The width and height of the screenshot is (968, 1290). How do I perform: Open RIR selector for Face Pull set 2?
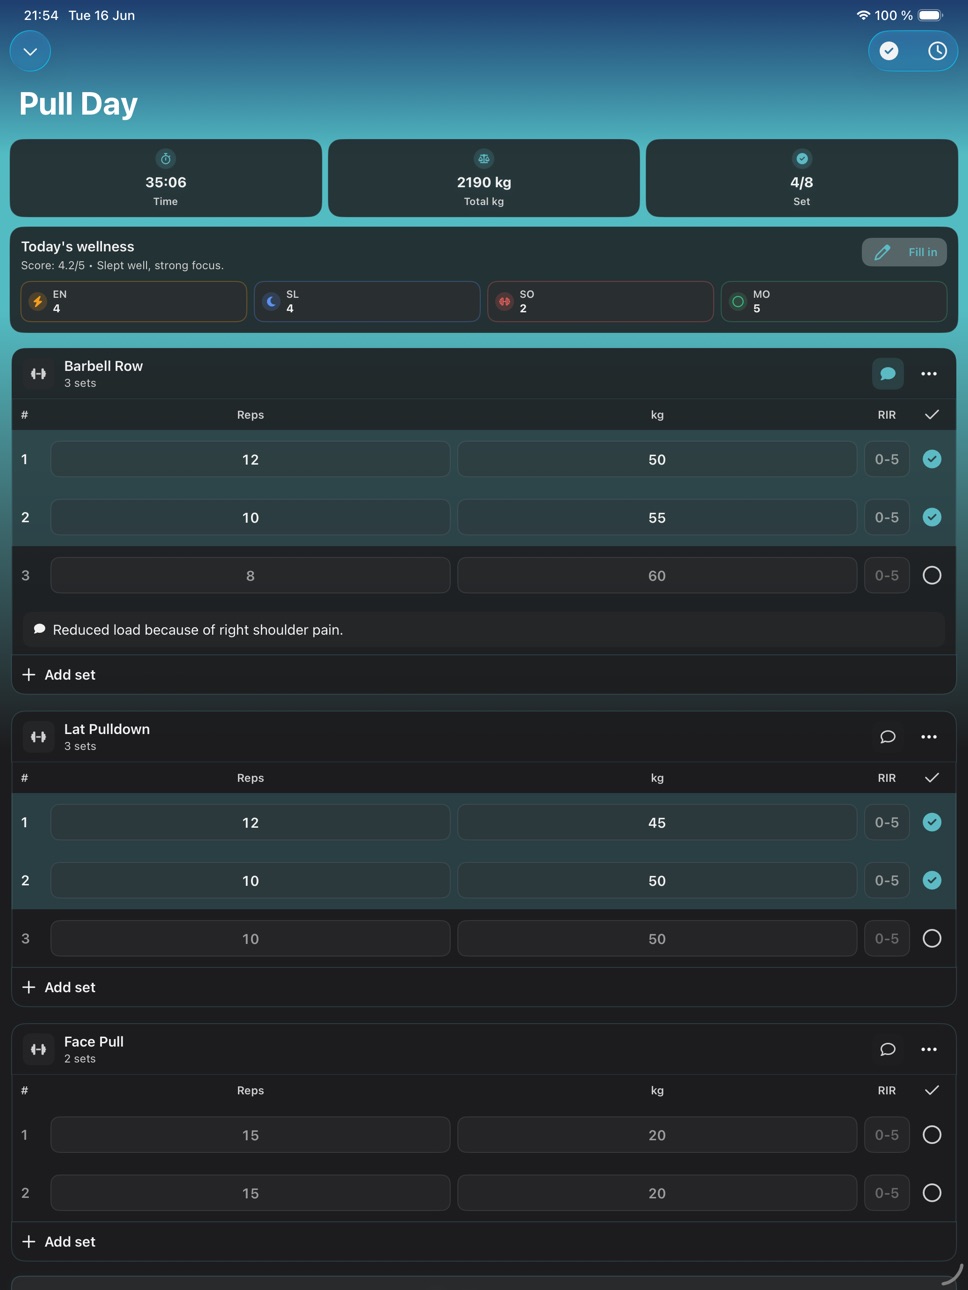click(887, 1193)
